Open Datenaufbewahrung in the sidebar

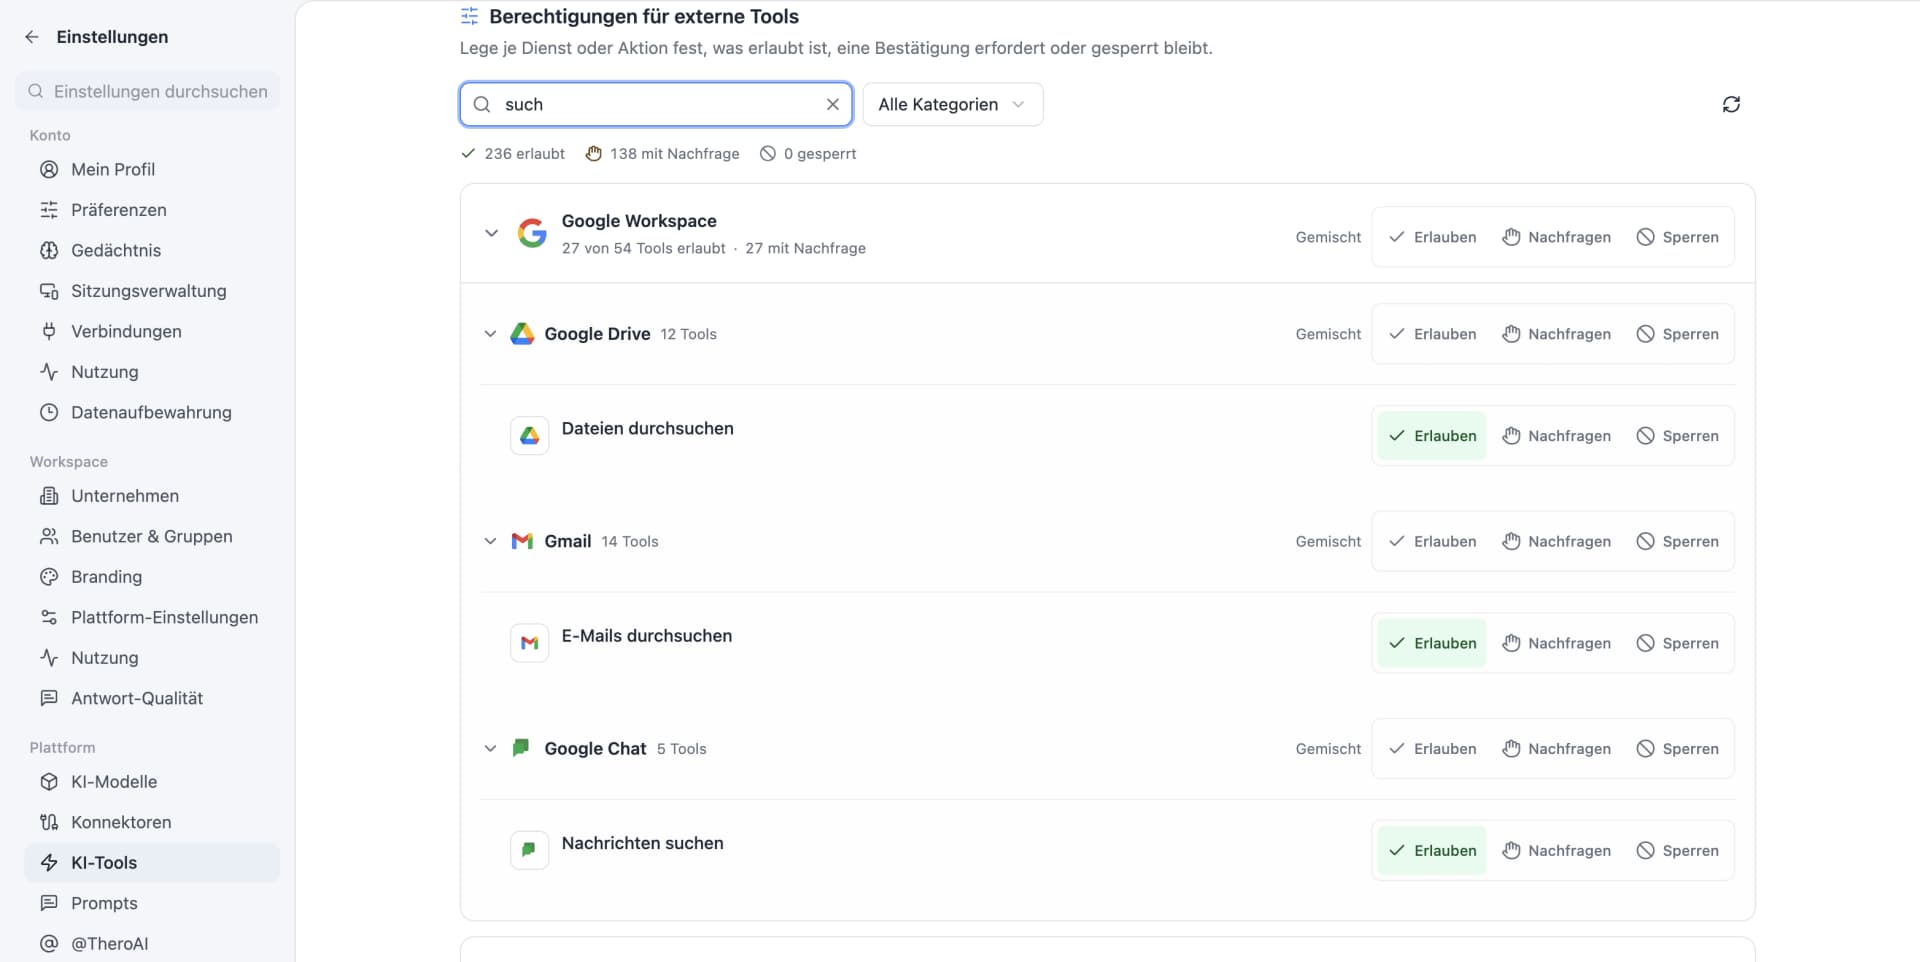(x=152, y=412)
